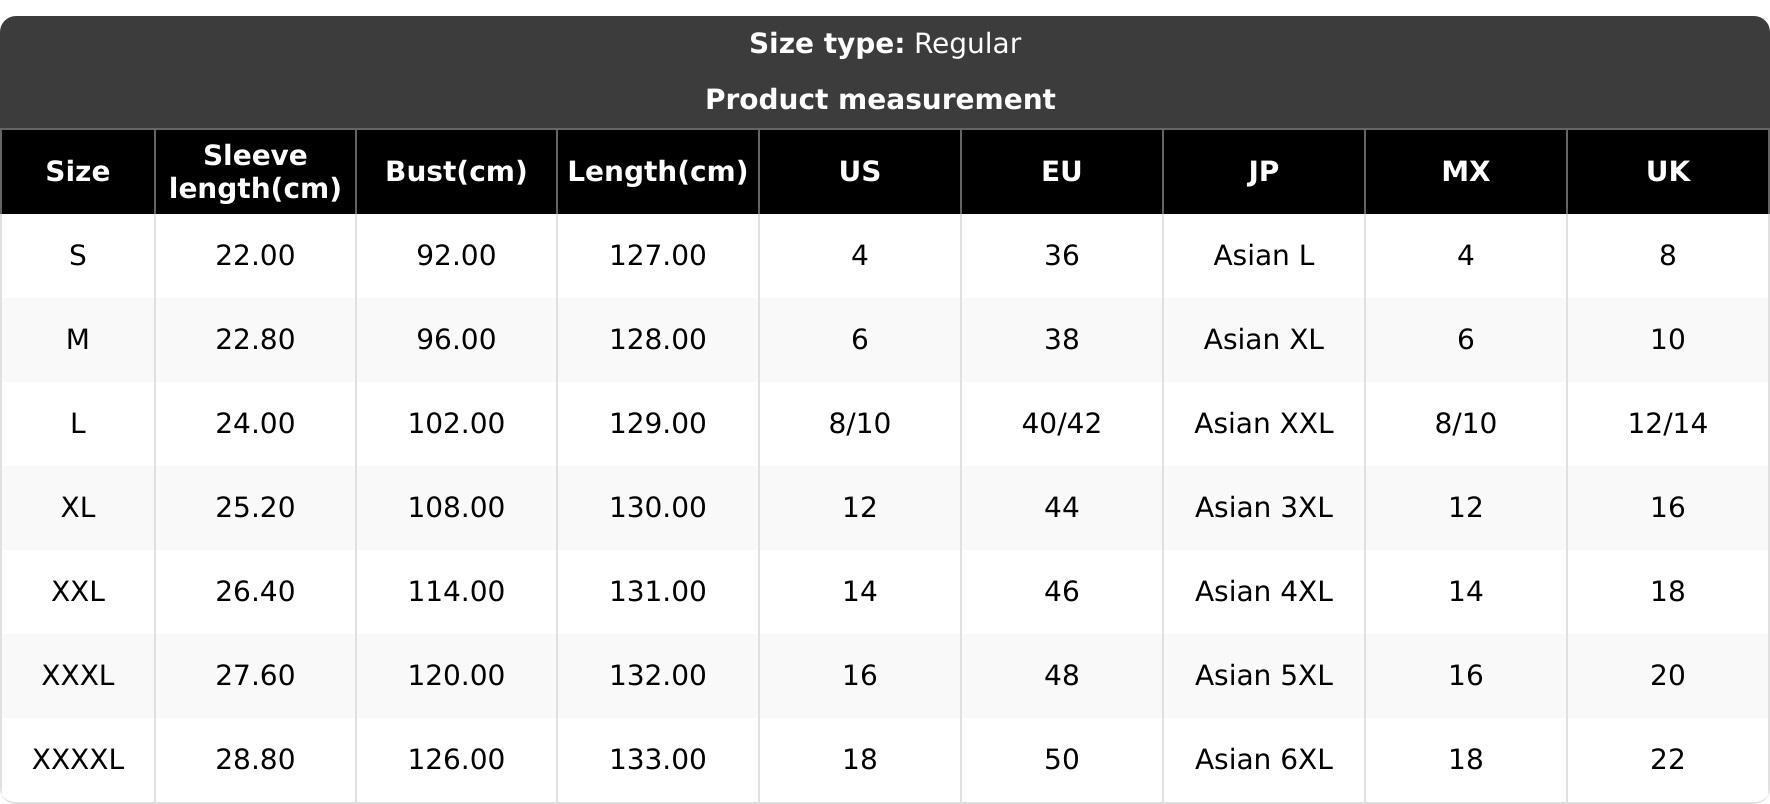The width and height of the screenshot is (1770, 804).
Task: Click the UK column header
Action: click(1668, 172)
